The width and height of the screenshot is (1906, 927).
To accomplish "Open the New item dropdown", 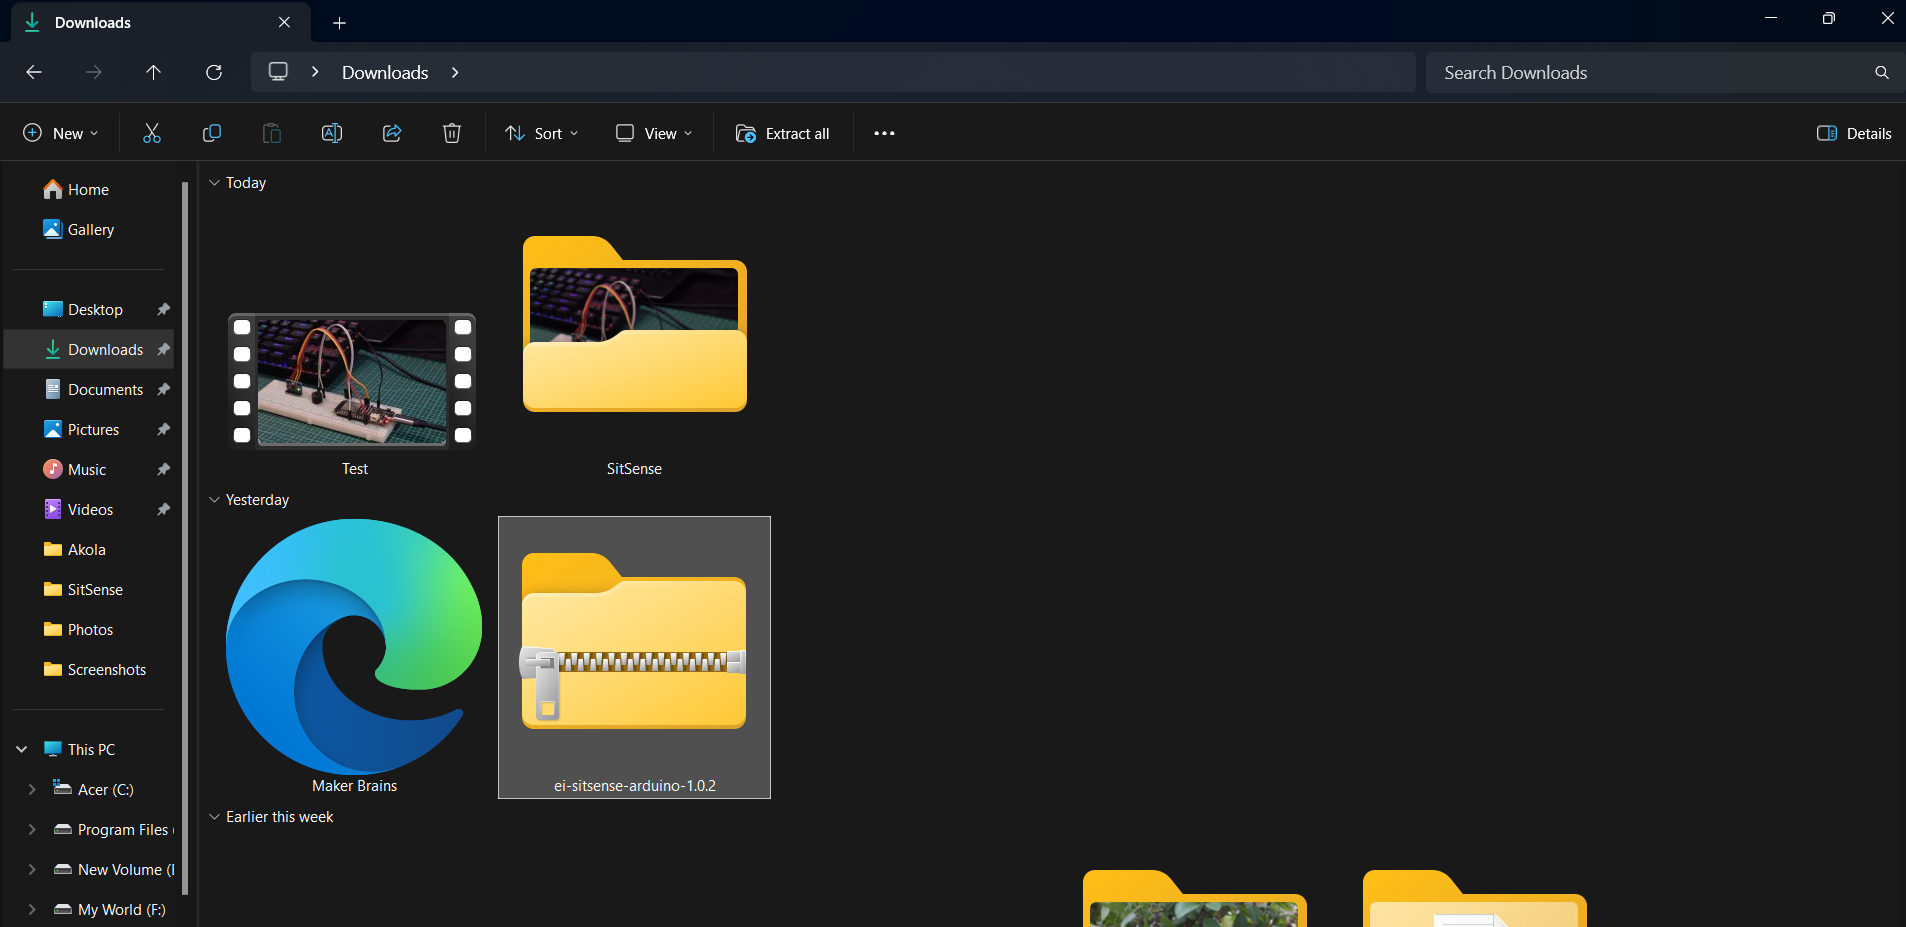I will [x=61, y=133].
